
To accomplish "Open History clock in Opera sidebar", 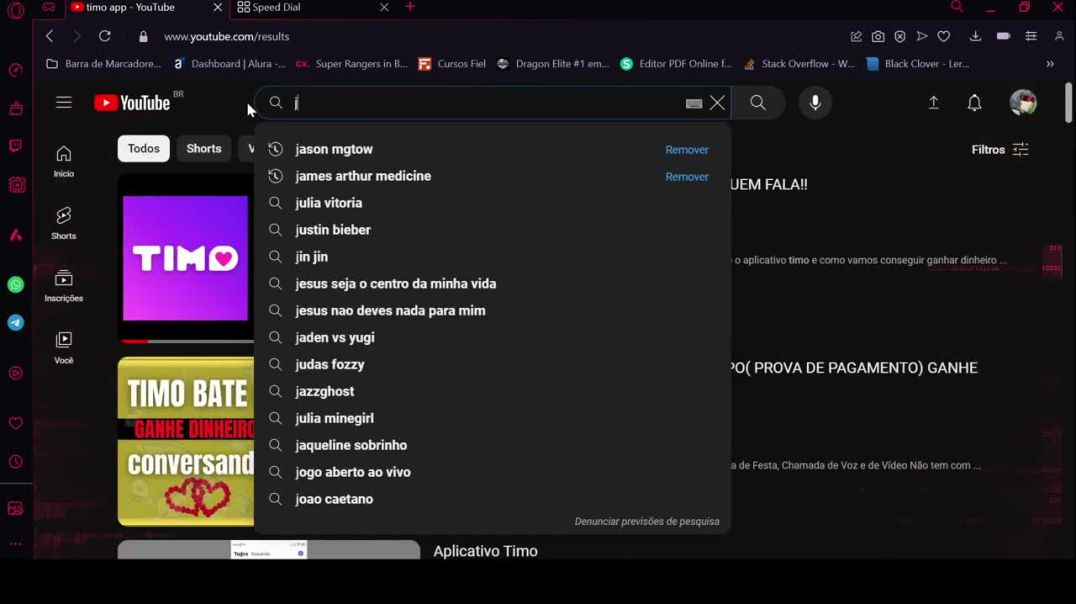I will coord(16,462).
